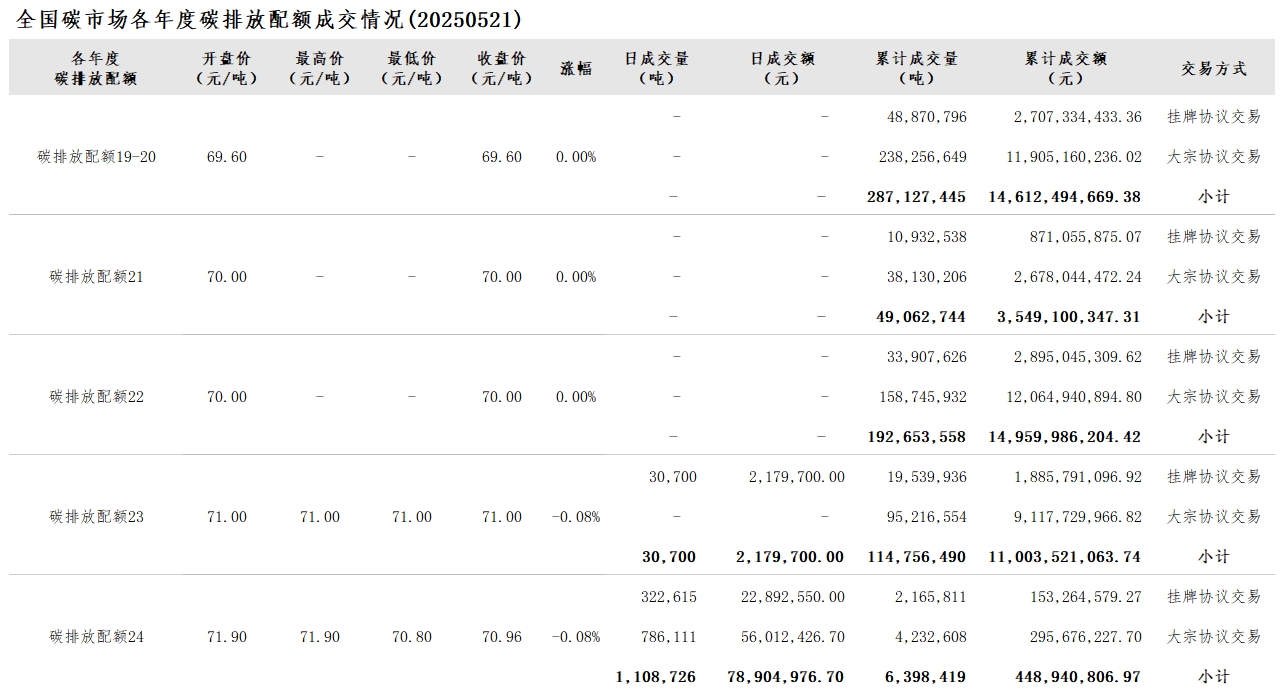Click the 碳排放配额23 row label
Screen dimensions: 1284x696
(x=97, y=517)
